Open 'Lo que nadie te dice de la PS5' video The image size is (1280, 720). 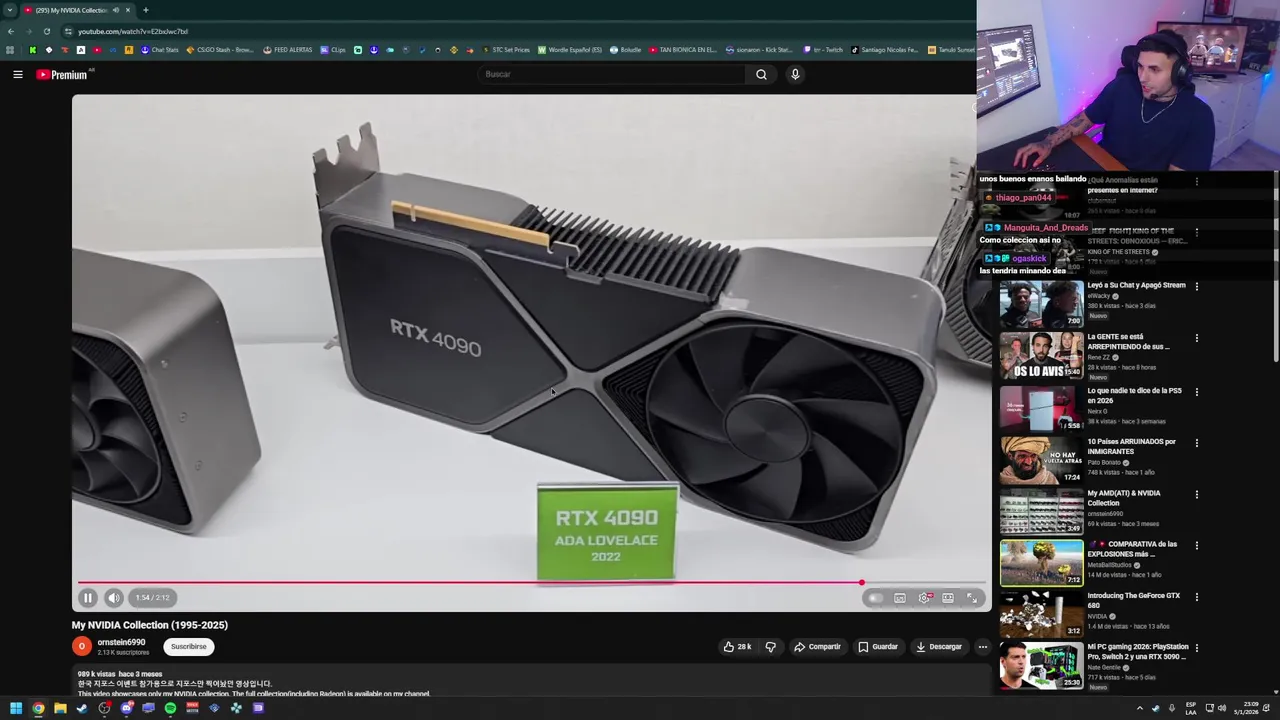coord(1134,396)
